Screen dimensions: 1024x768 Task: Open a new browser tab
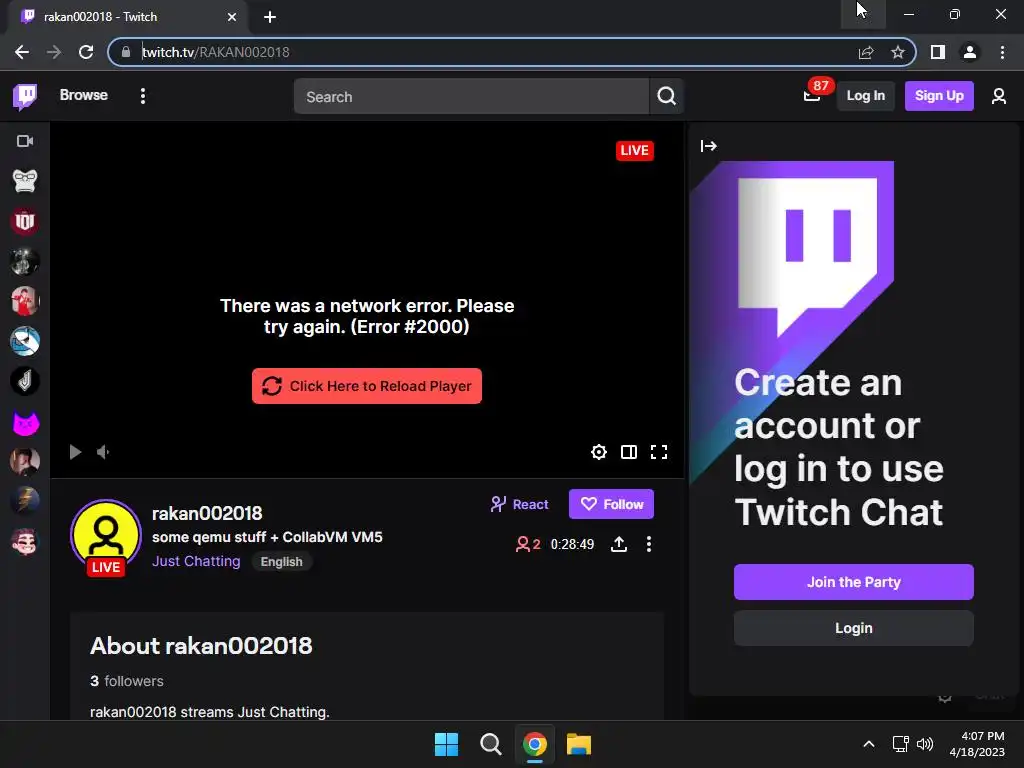click(x=270, y=17)
